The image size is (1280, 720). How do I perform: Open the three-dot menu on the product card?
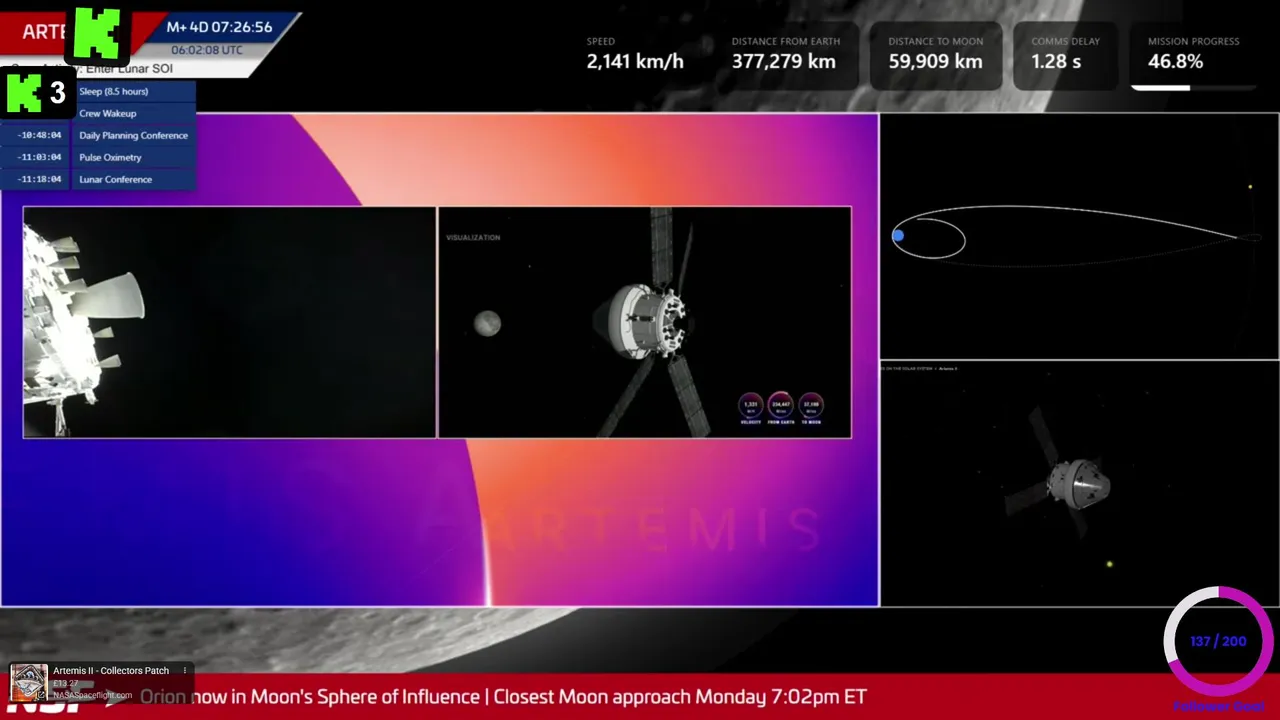click(185, 671)
